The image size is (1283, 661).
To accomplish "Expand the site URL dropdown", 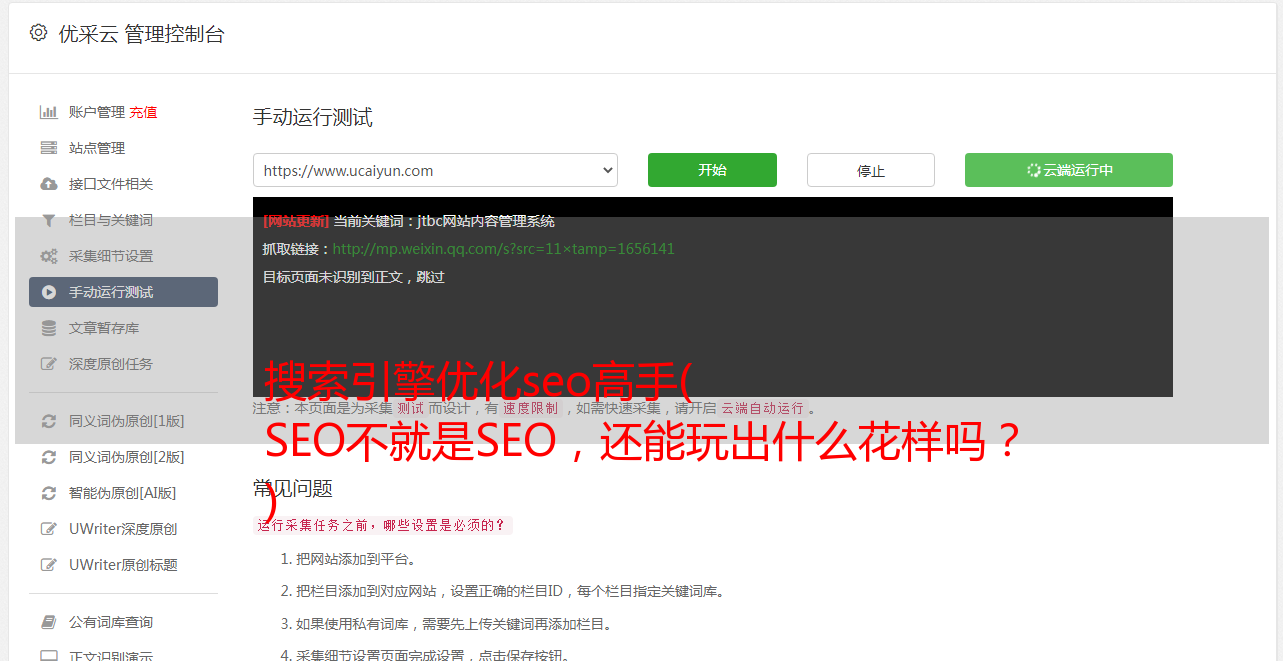I will tap(435, 170).
